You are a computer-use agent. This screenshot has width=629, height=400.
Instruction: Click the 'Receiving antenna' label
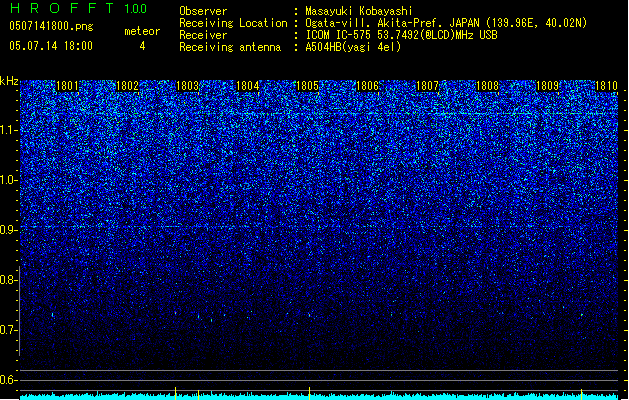coord(230,47)
